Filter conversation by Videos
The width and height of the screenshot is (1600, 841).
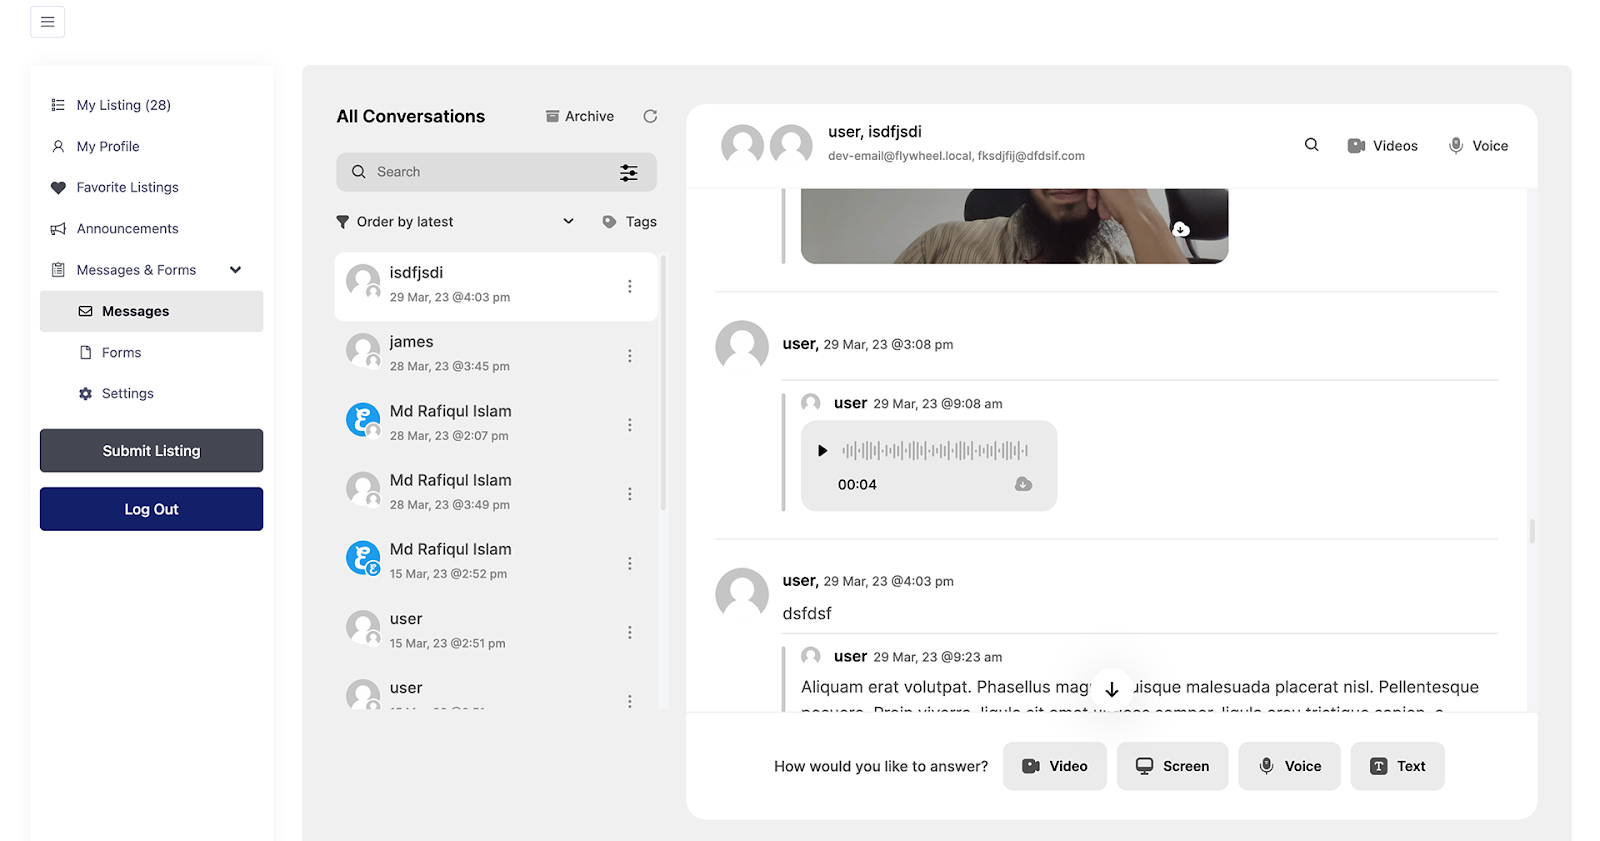tap(1383, 146)
